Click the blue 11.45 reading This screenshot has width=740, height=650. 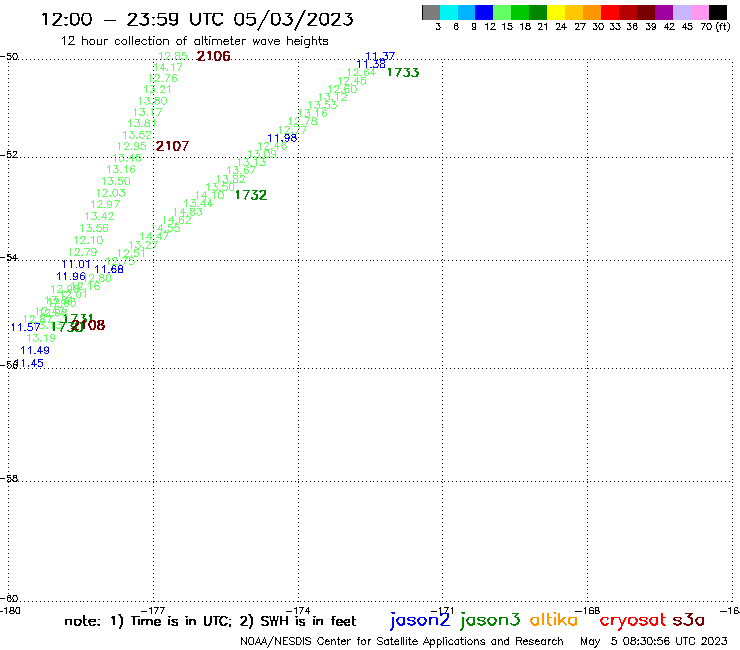(x=30, y=363)
